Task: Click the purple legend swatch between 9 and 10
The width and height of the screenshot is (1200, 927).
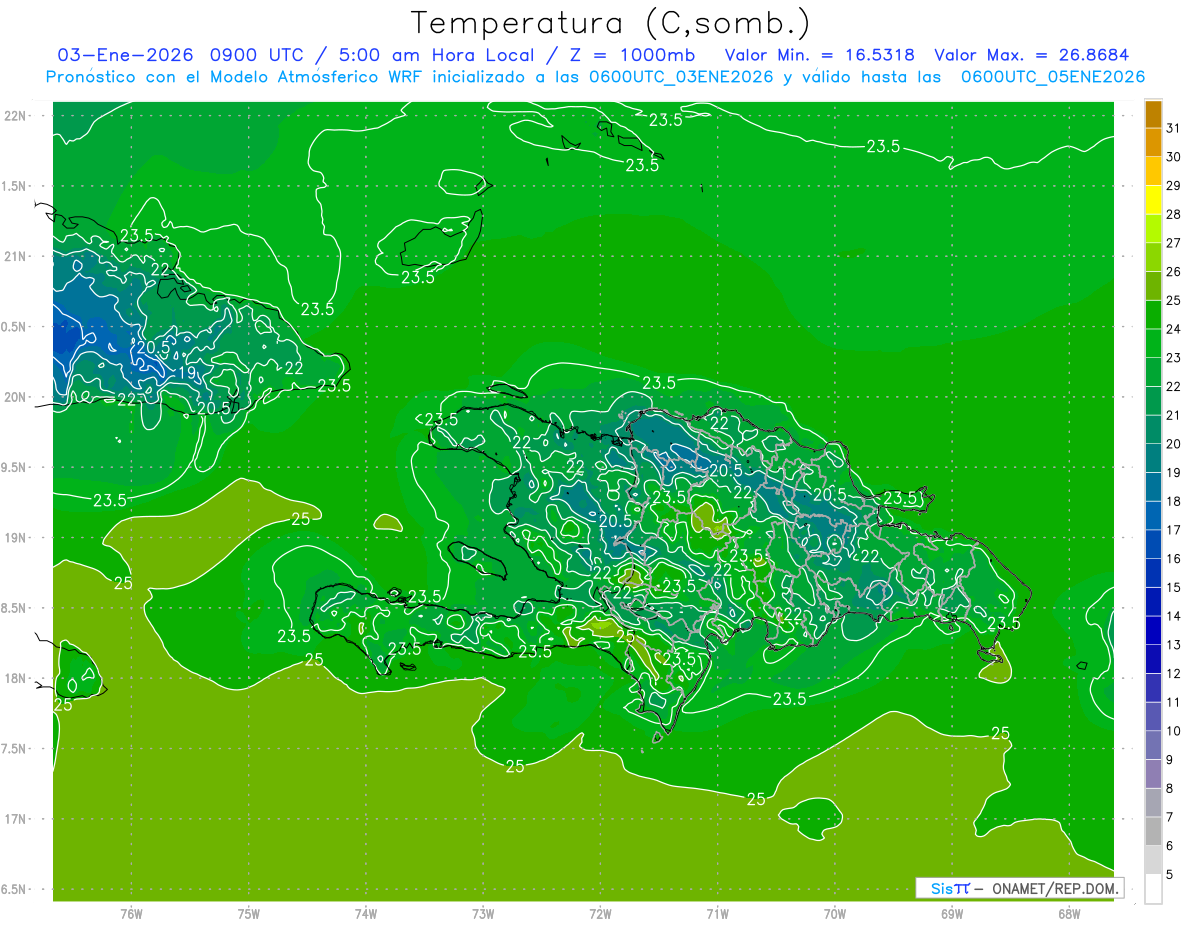Action: pyautogui.click(x=1153, y=746)
